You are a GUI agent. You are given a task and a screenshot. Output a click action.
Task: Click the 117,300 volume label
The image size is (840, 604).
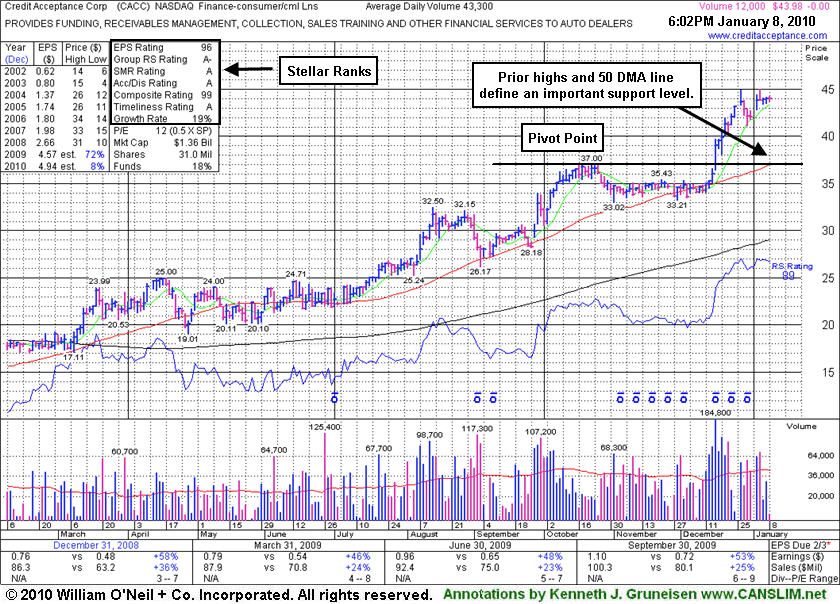pyautogui.click(x=477, y=429)
